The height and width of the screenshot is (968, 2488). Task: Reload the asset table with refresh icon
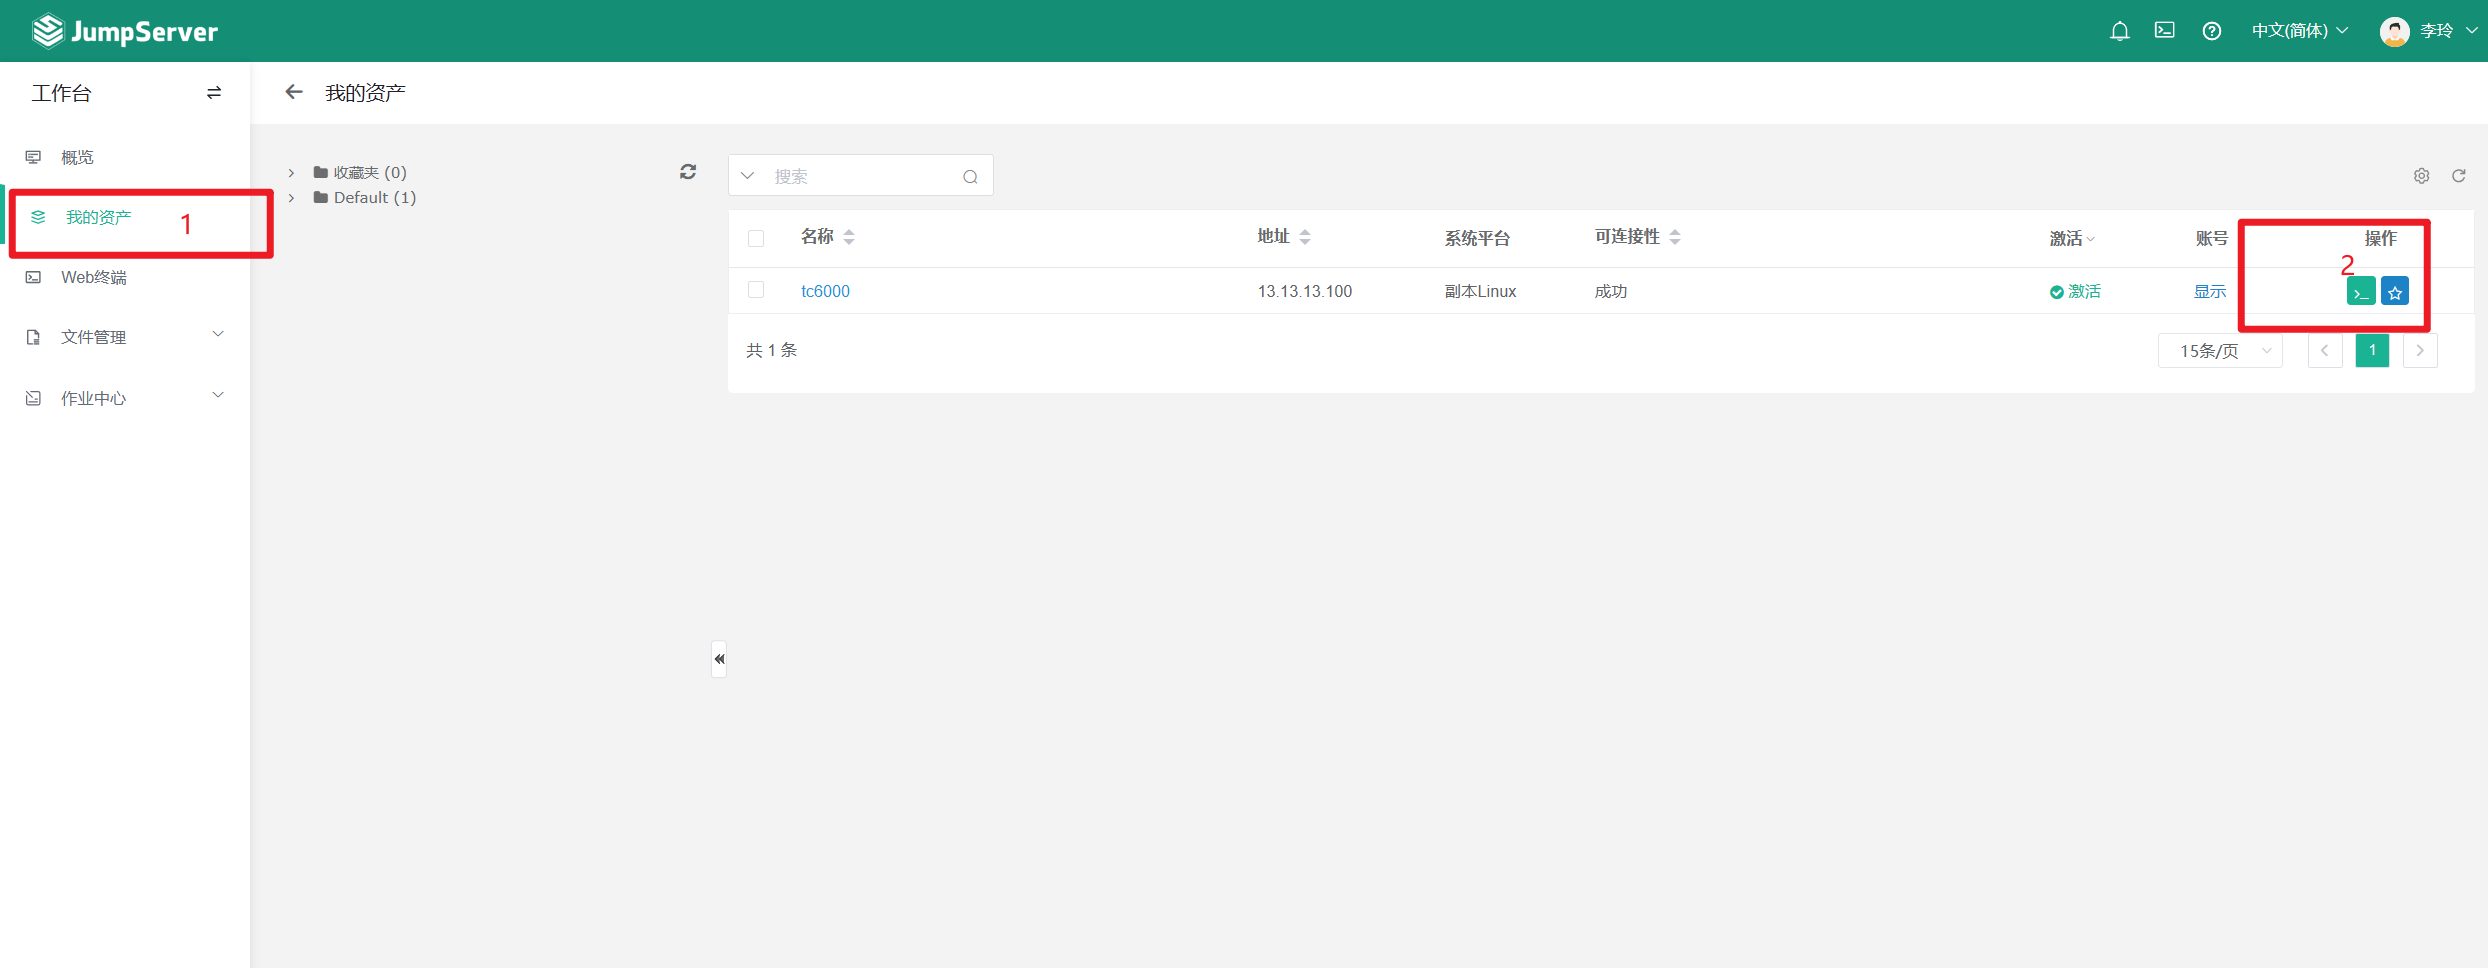pos(2459,176)
